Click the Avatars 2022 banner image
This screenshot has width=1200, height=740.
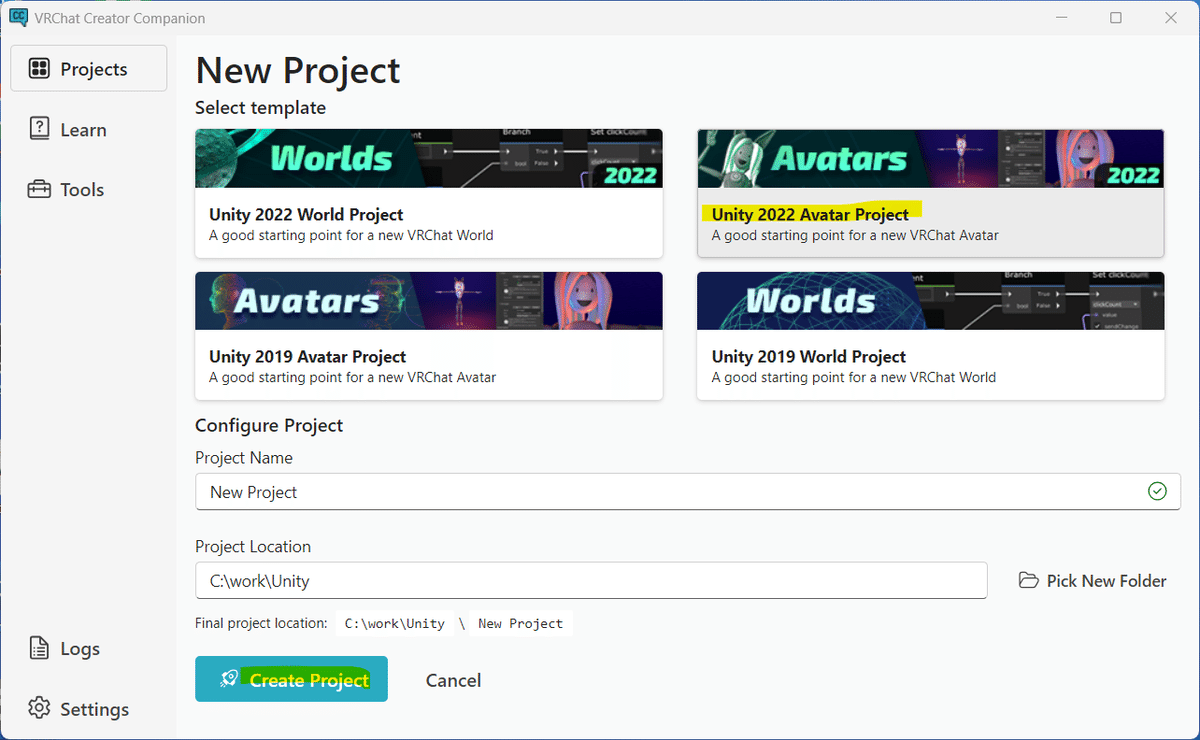click(x=931, y=158)
